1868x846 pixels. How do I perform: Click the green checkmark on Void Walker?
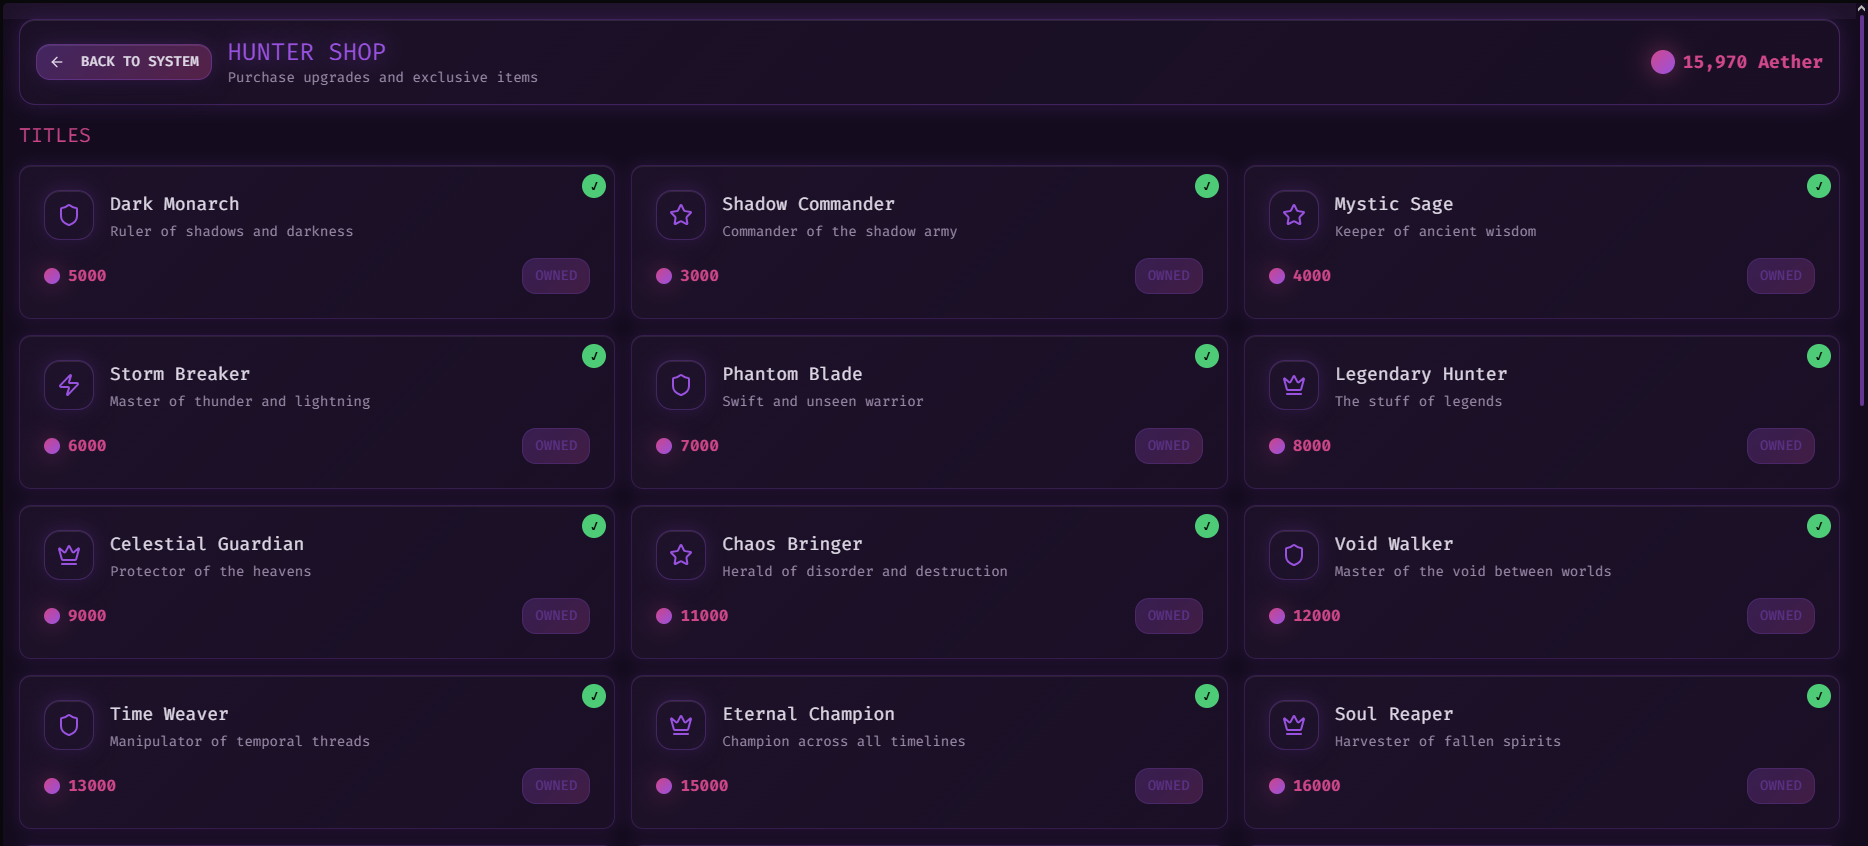coord(1819,526)
